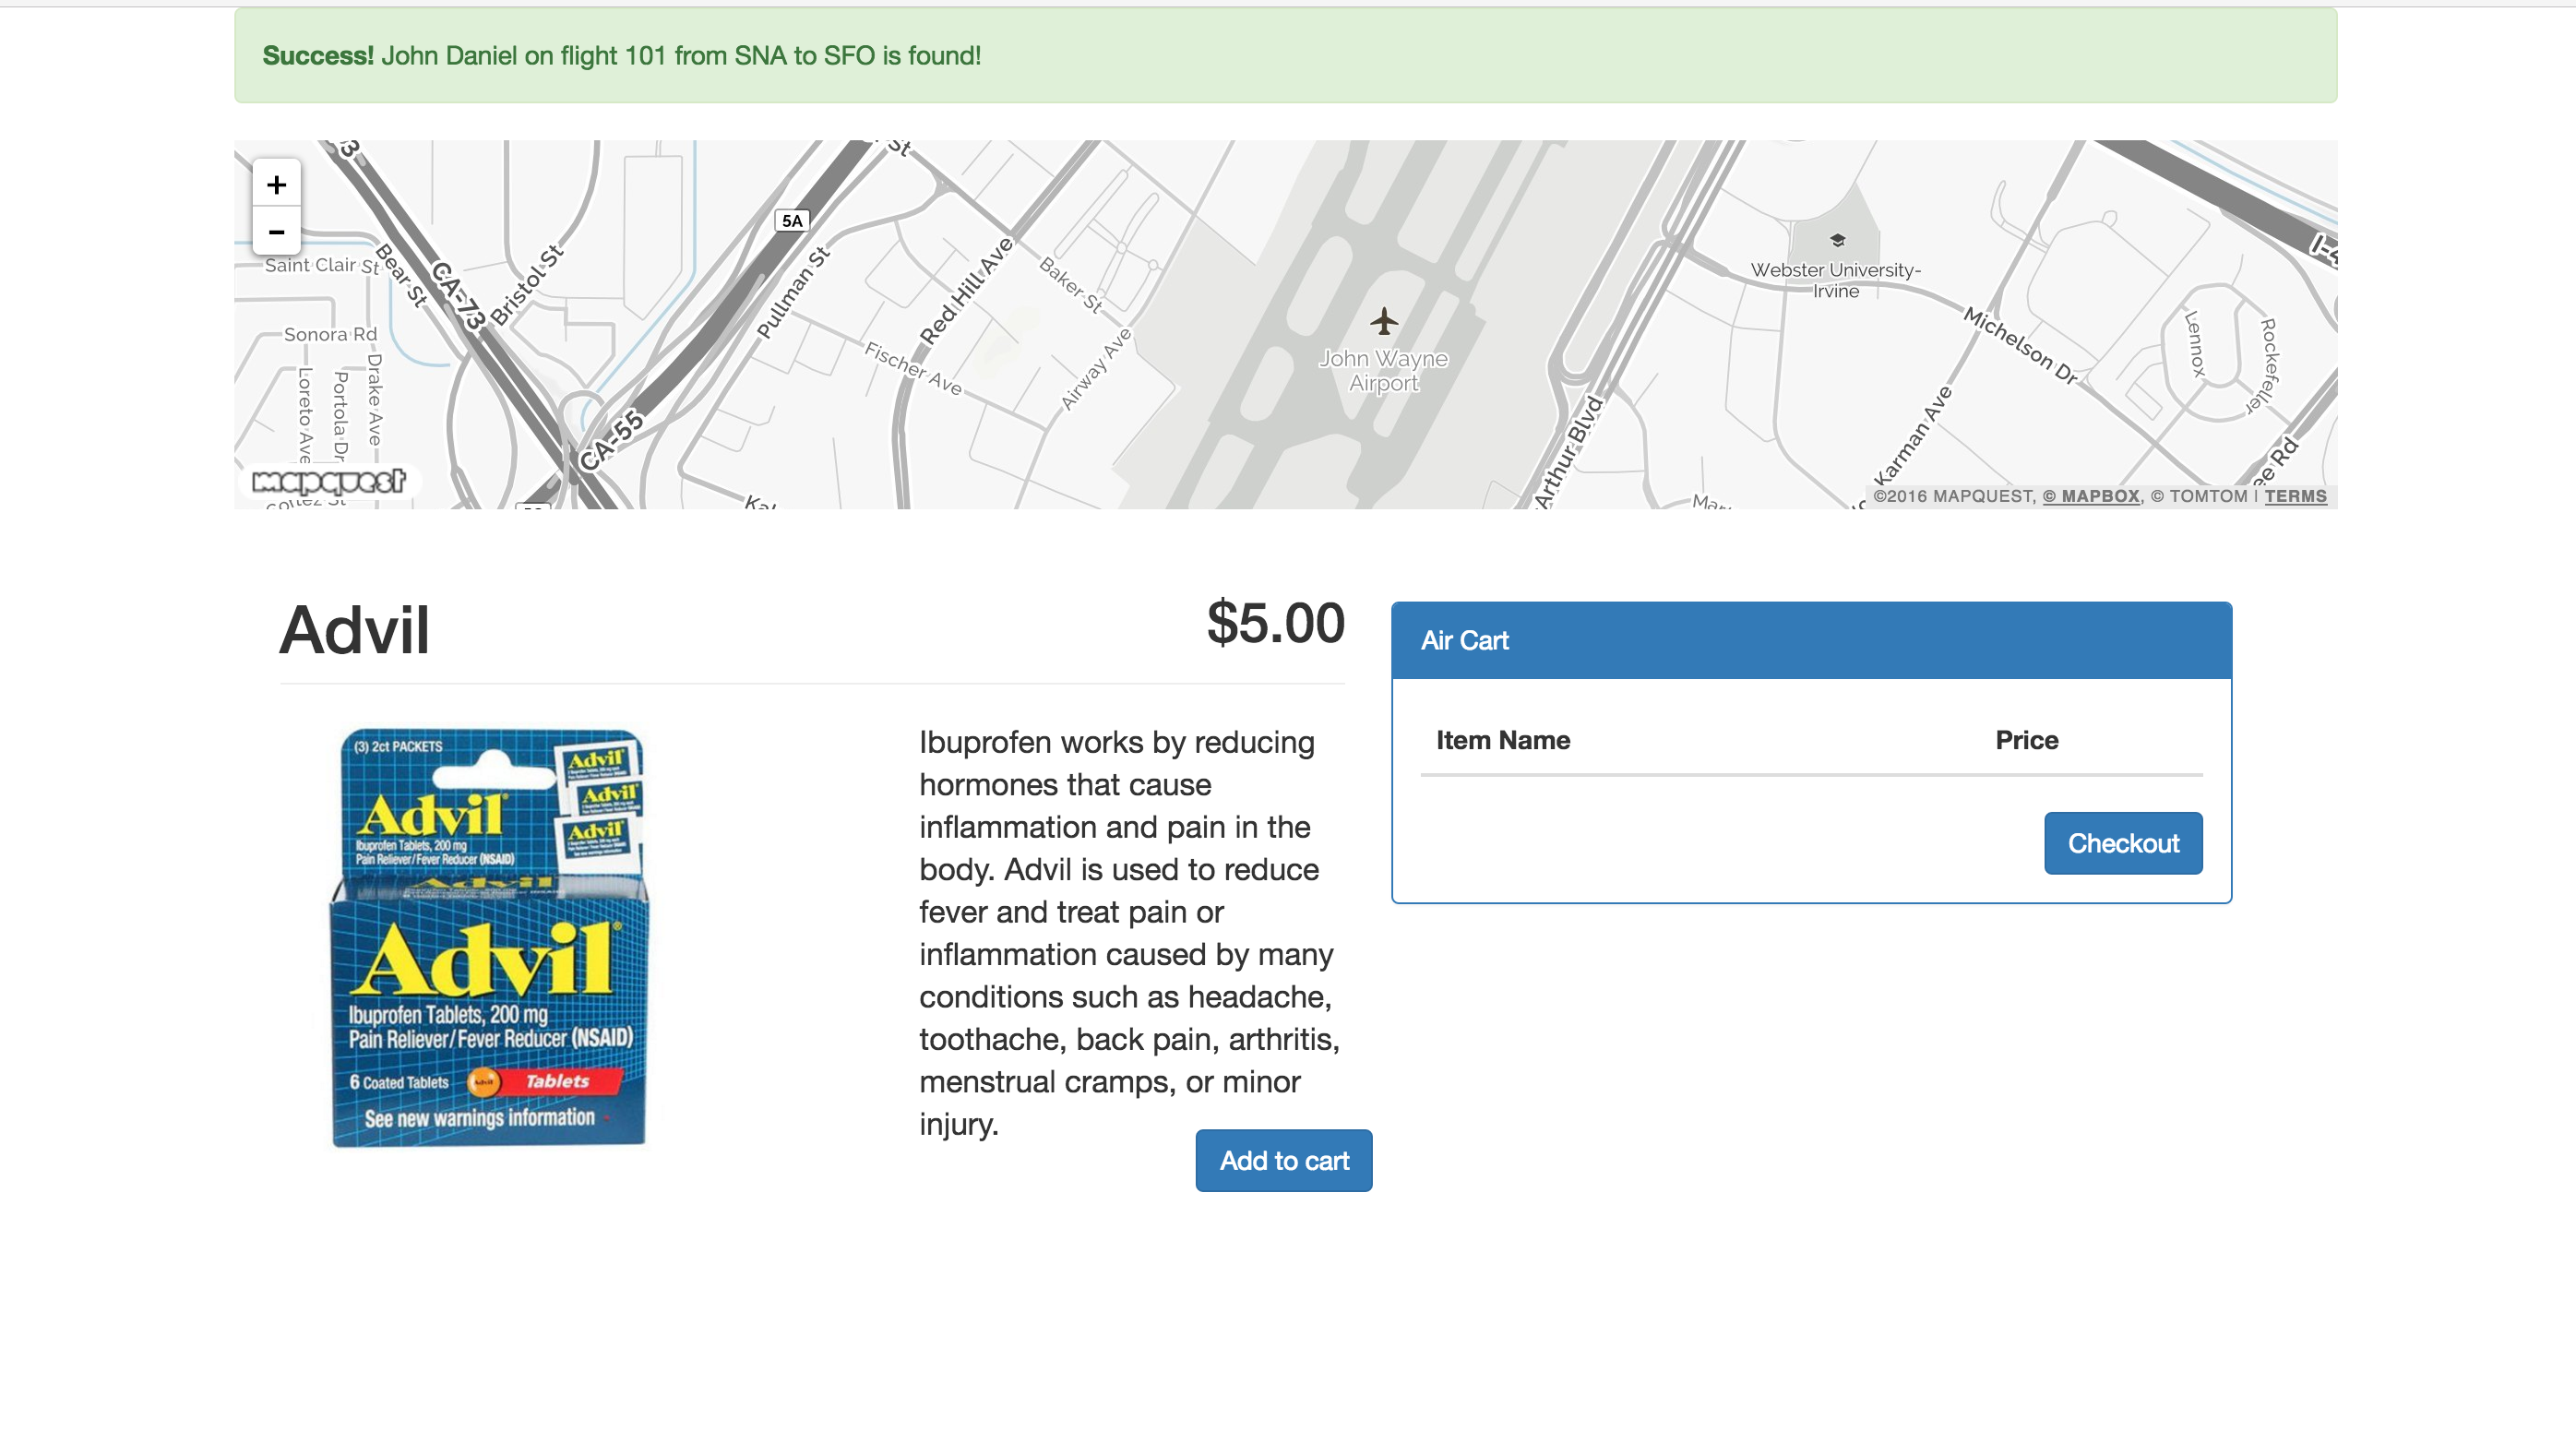This screenshot has width=2576, height=1443.
Task: Click the CA-55 highway label
Action: point(611,441)
